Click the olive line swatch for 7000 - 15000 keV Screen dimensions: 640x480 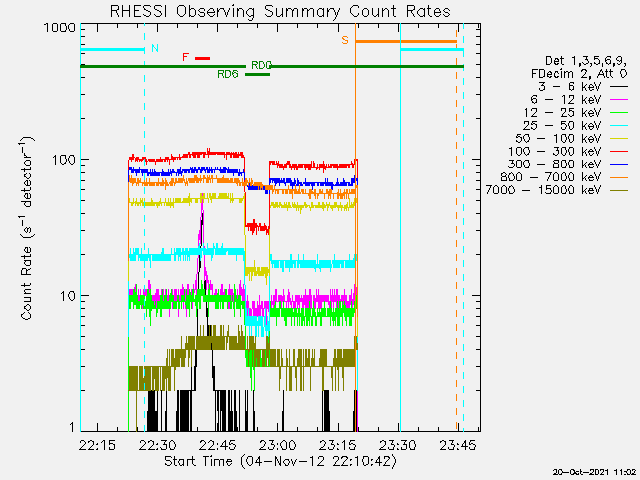pyautogui.click(x=619, y=190)
